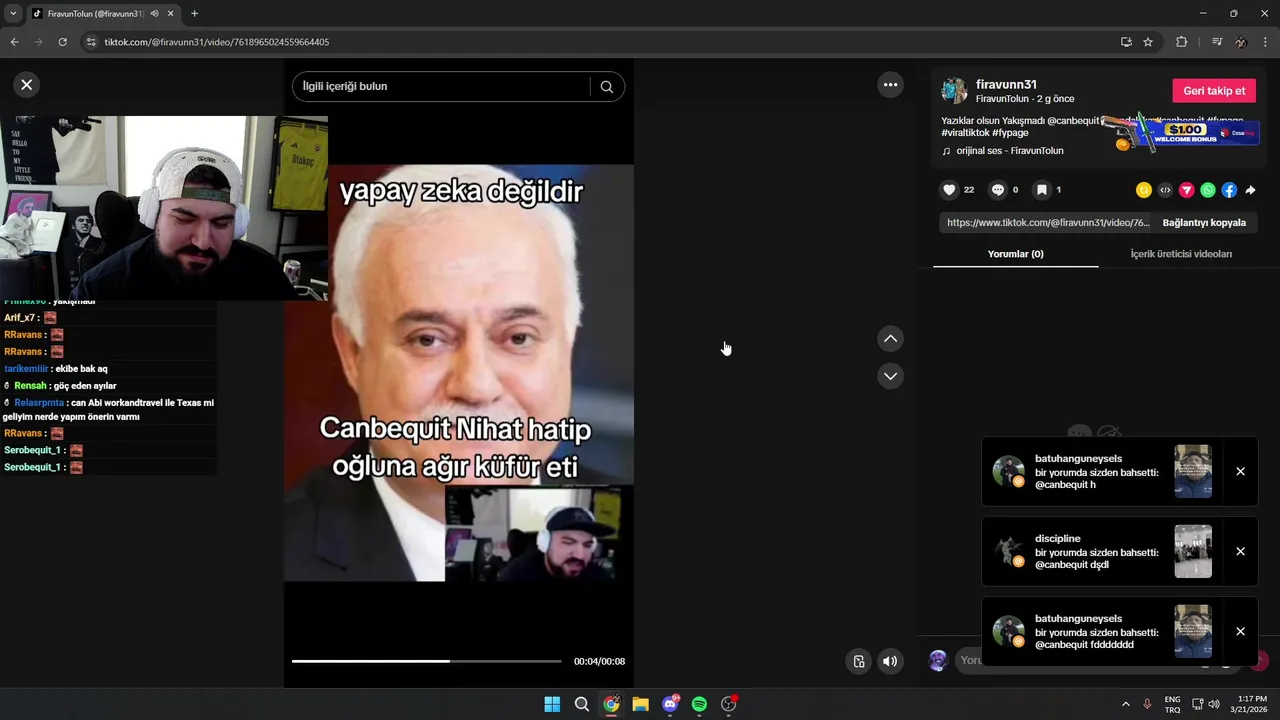Click the search magnifier in related content box
This screenshot has width=1280, height=720.
click(x=606, y=86)
